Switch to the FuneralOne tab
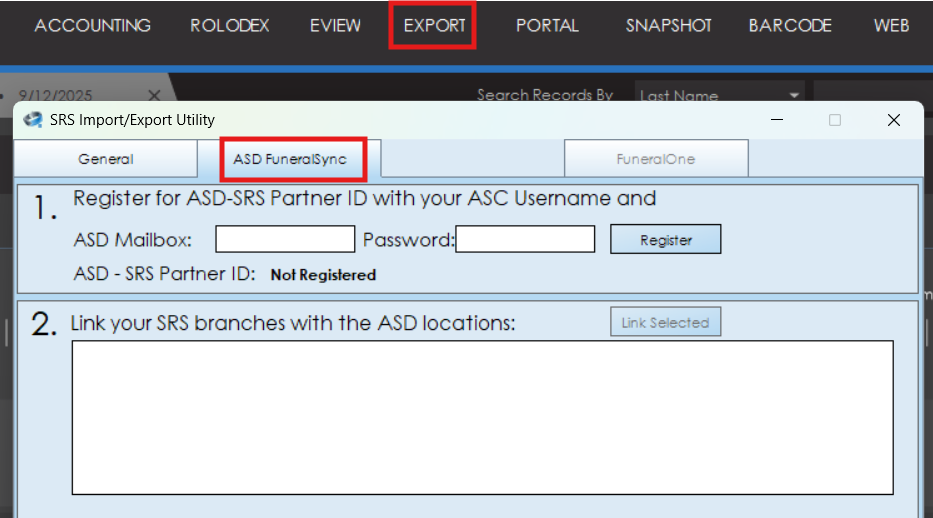Screen dimensions: 933x518 pyautogui.click(x=656, y=159)
